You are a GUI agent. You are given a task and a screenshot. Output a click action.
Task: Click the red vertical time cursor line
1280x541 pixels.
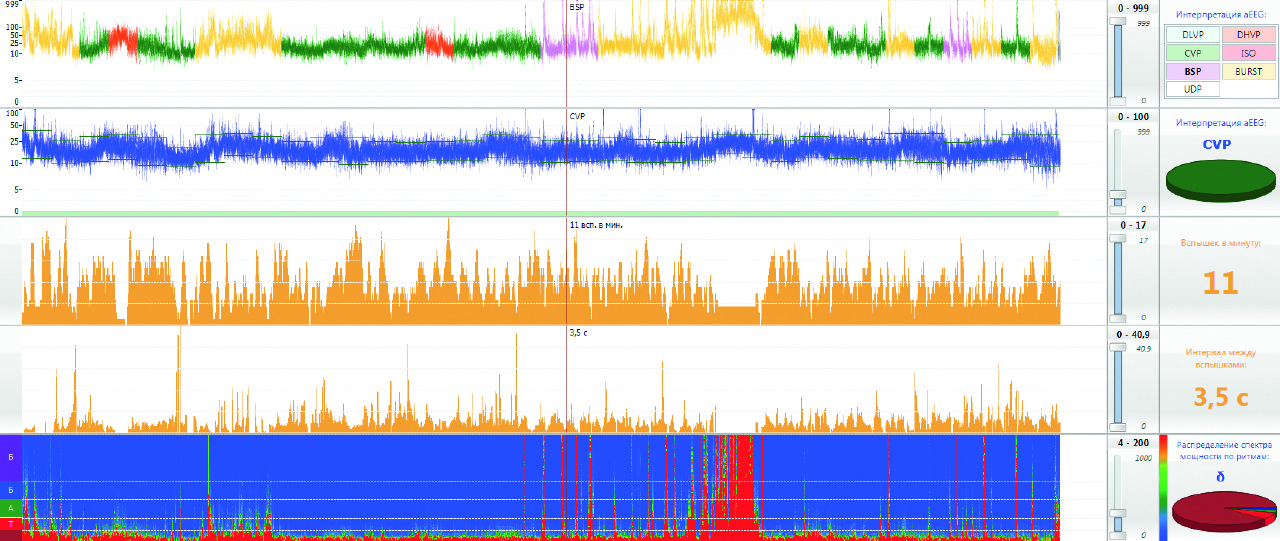coord(566,270)
